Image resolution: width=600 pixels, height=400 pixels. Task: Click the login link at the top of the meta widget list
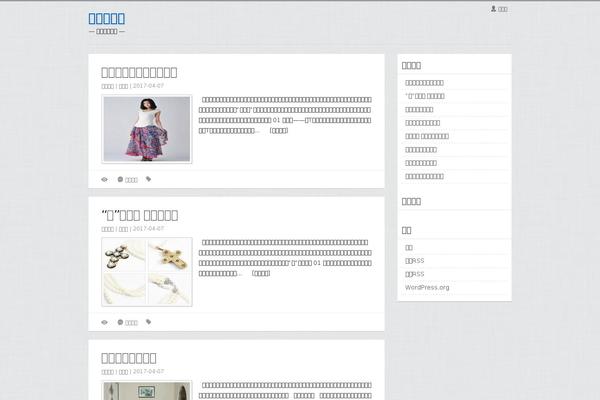click(409, 247)
